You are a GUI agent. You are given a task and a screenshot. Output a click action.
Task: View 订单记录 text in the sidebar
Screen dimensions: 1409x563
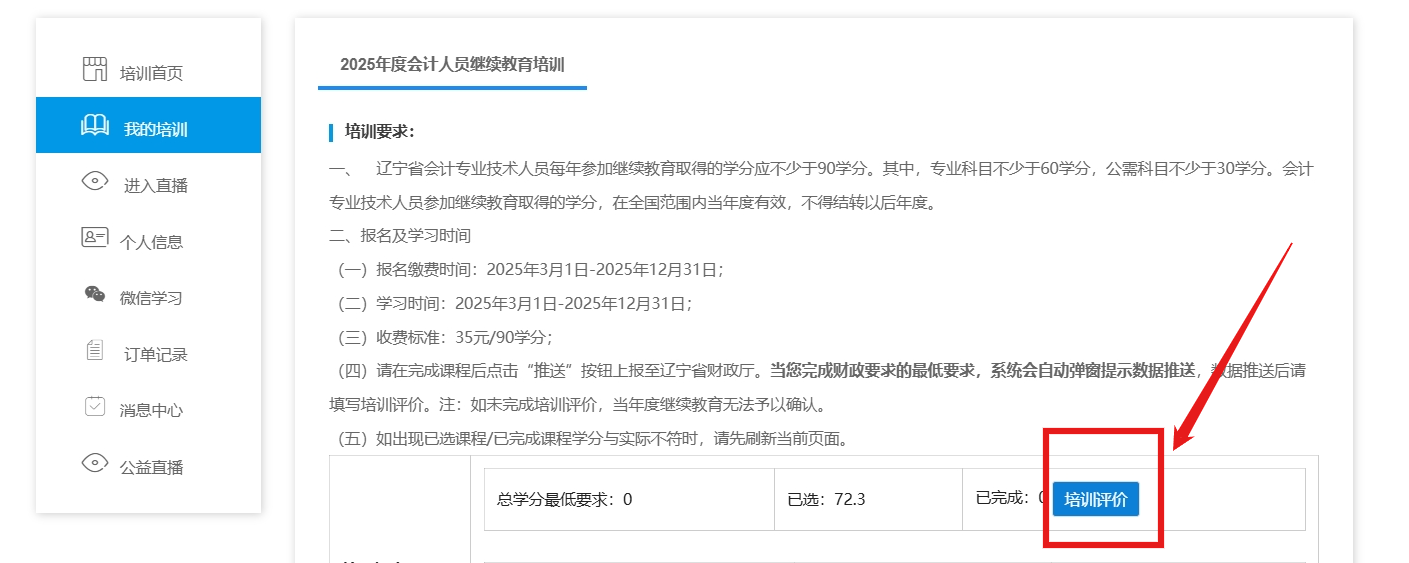coord(155,354)
